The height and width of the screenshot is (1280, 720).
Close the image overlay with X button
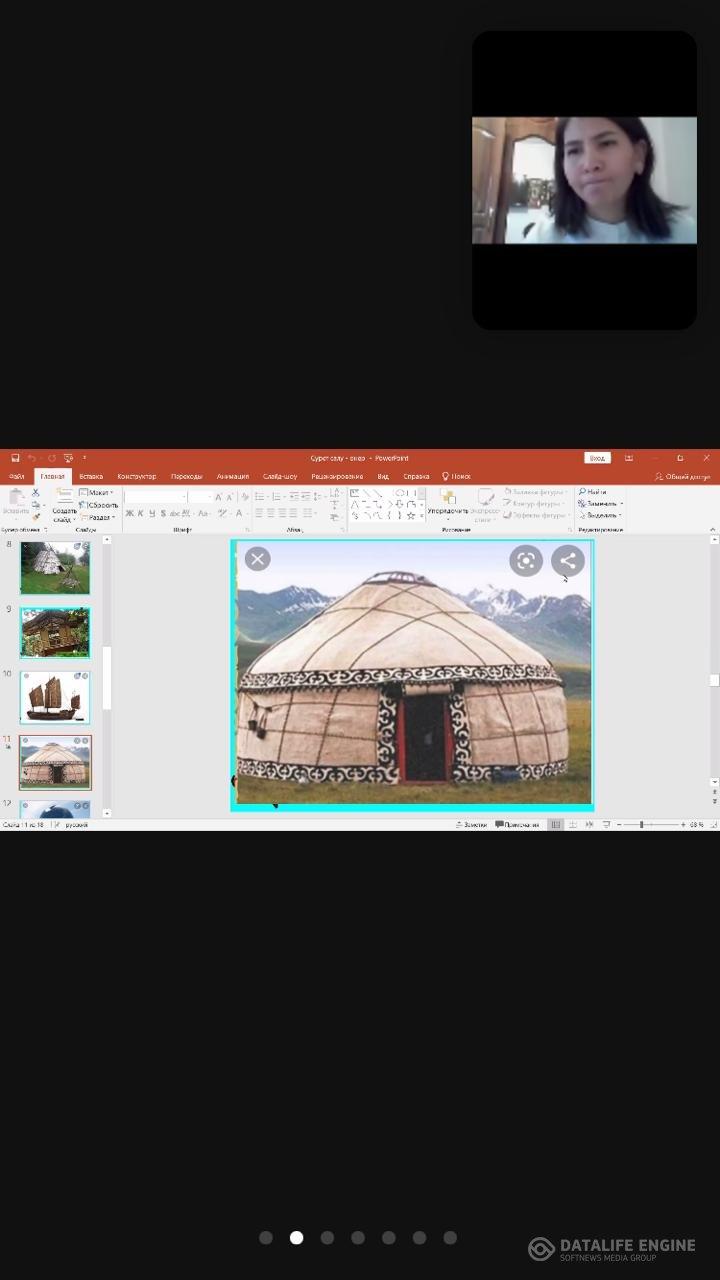pyautogui.click(x=257, y=559)
